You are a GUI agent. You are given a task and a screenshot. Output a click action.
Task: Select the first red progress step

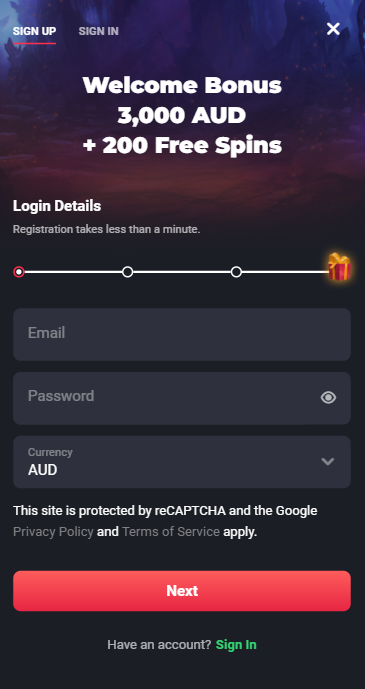pyautogui.click(x=18, y=272)
